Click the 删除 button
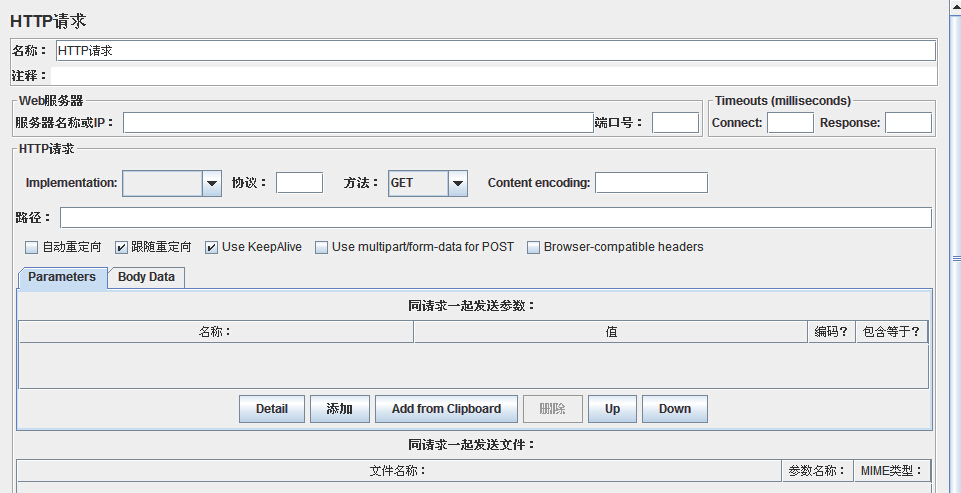Image resolution: width=961 pixels, height=493 pixels. (x=552, y=409)
